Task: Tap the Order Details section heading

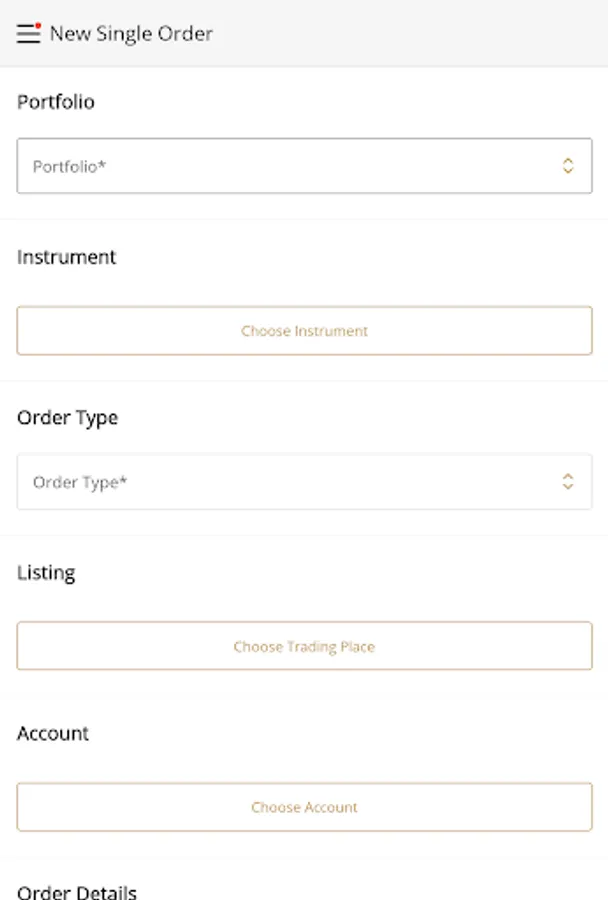Action: pyautogui.click(x=77, y=891)
